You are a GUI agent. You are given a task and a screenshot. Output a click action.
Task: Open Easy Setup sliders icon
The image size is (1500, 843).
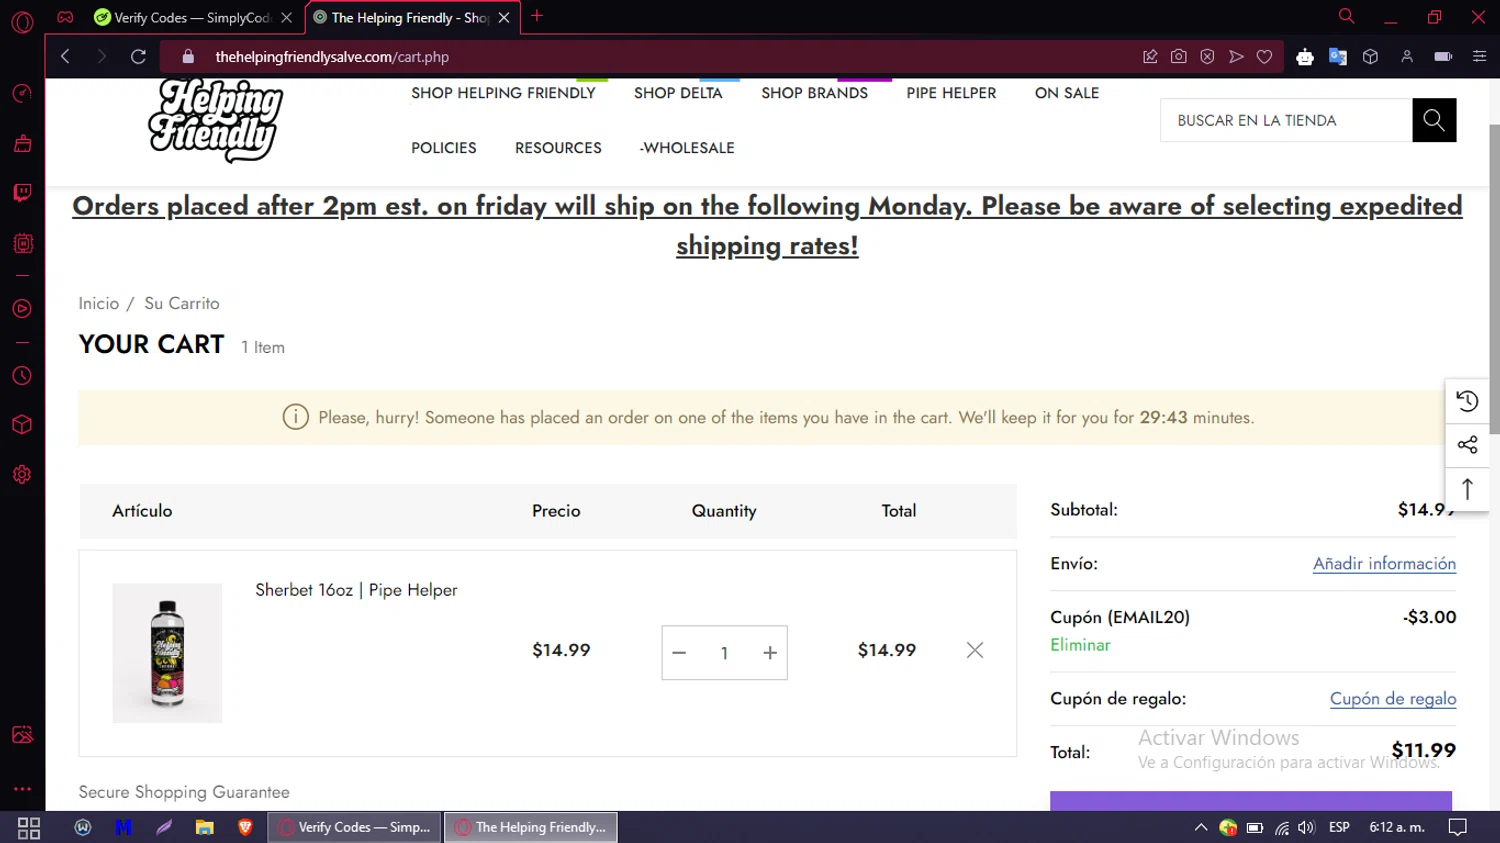click(1479, 57)
